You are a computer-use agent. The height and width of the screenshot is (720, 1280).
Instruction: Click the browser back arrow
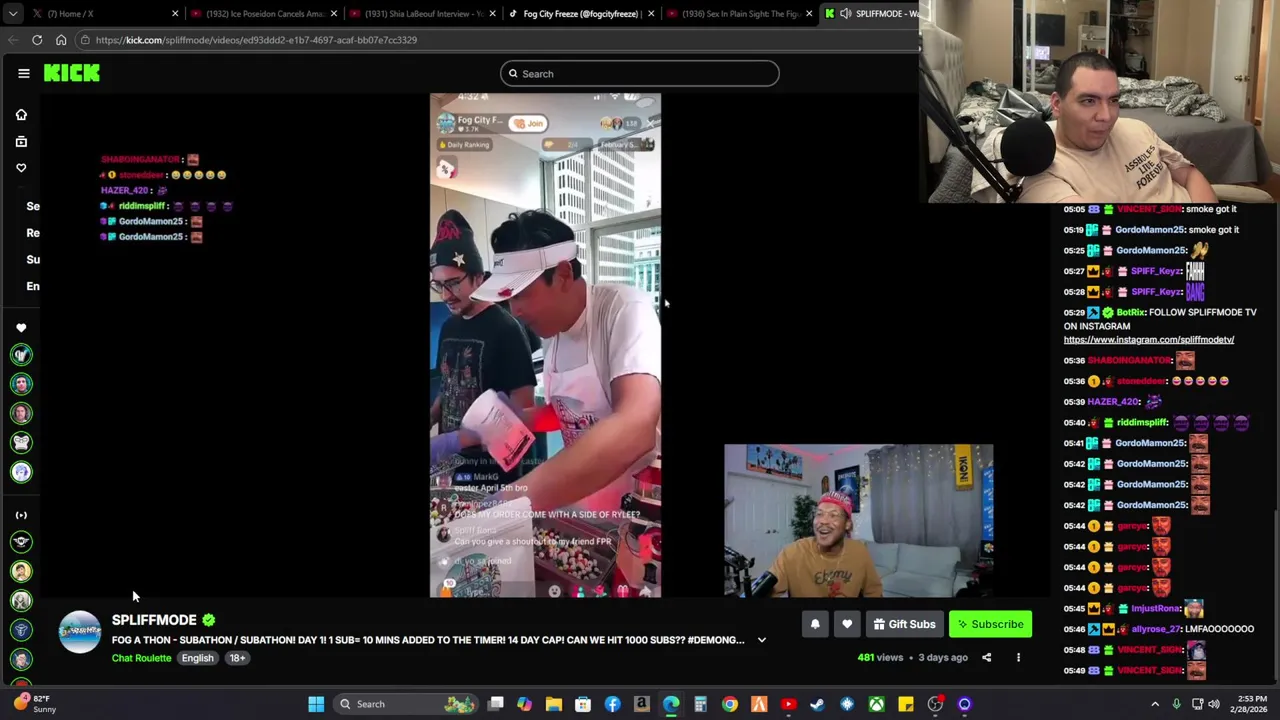[x=13, y=40]
